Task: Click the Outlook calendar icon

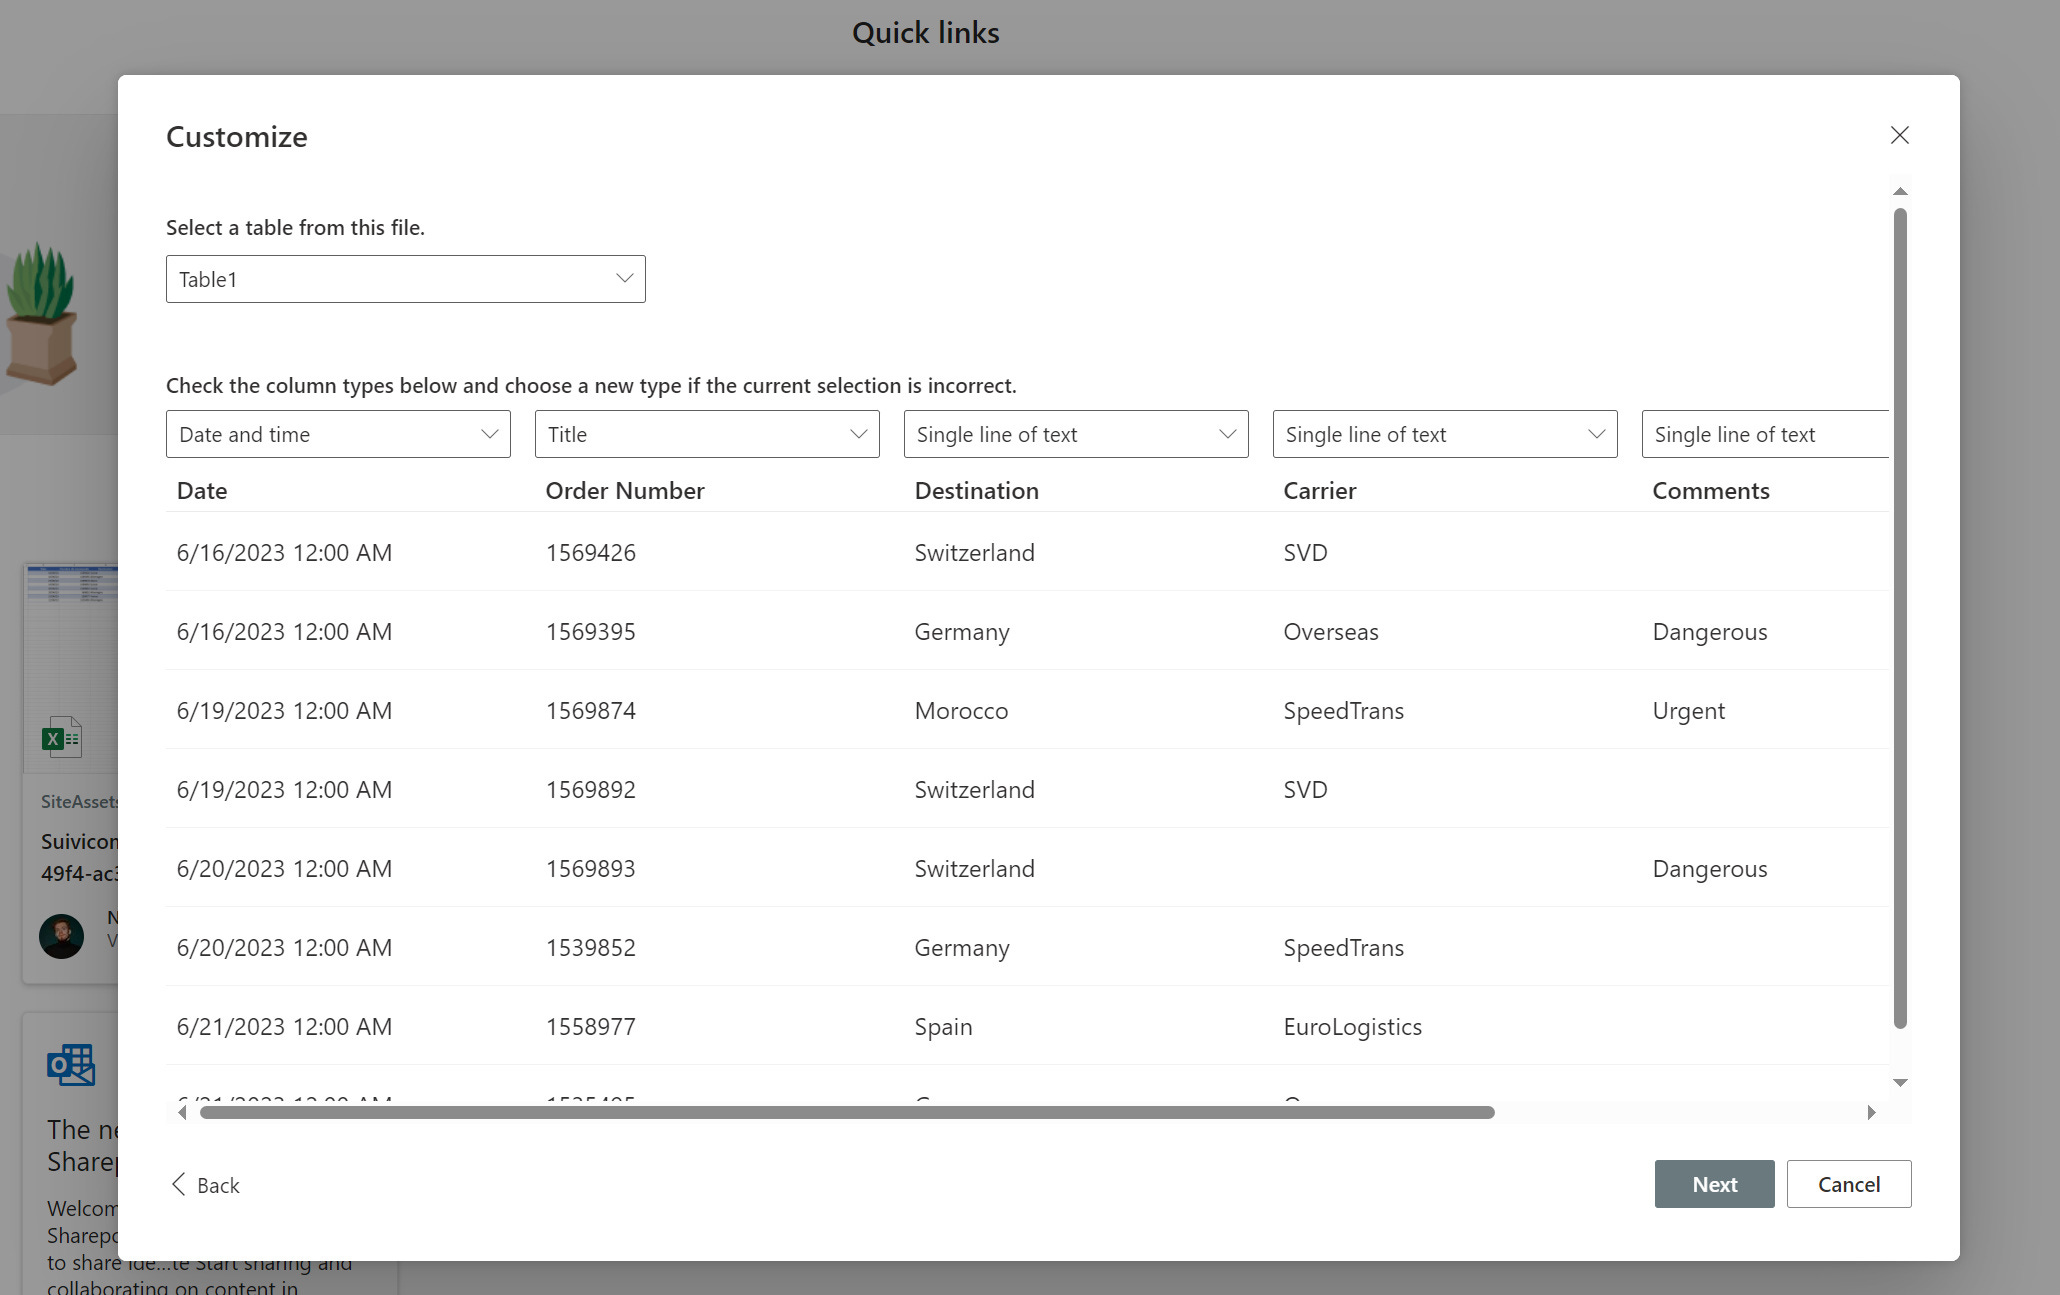Action: pyautogui.click(x=71, y=1065)
